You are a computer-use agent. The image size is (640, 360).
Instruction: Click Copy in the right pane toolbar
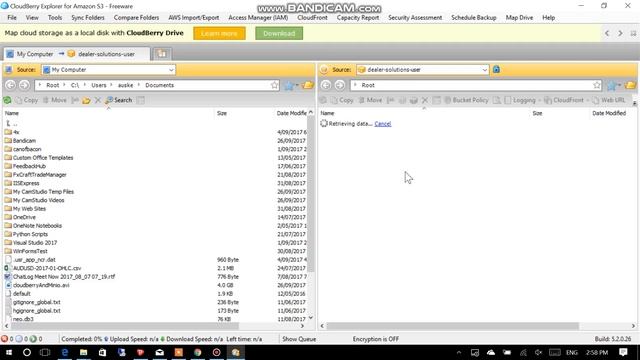point(342,100)
